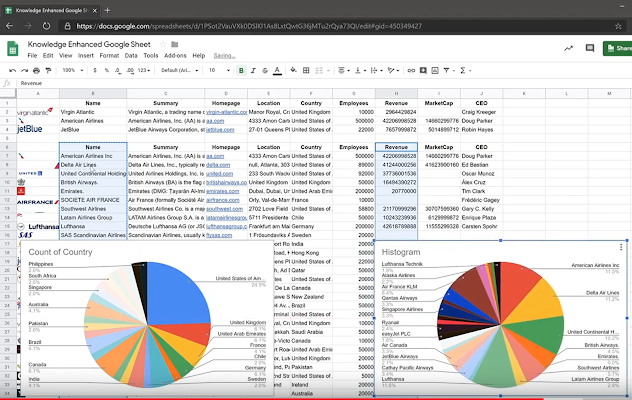Open the text wrapping dropdown
This screenshot has height=400, width=632.
(x=376, y=71)
